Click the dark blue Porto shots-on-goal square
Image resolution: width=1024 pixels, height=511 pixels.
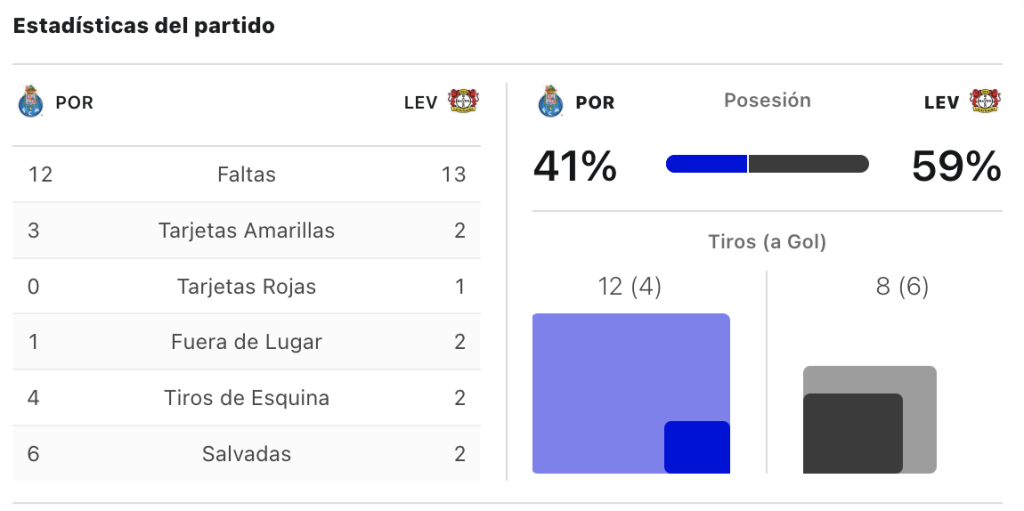coord(697,447)
